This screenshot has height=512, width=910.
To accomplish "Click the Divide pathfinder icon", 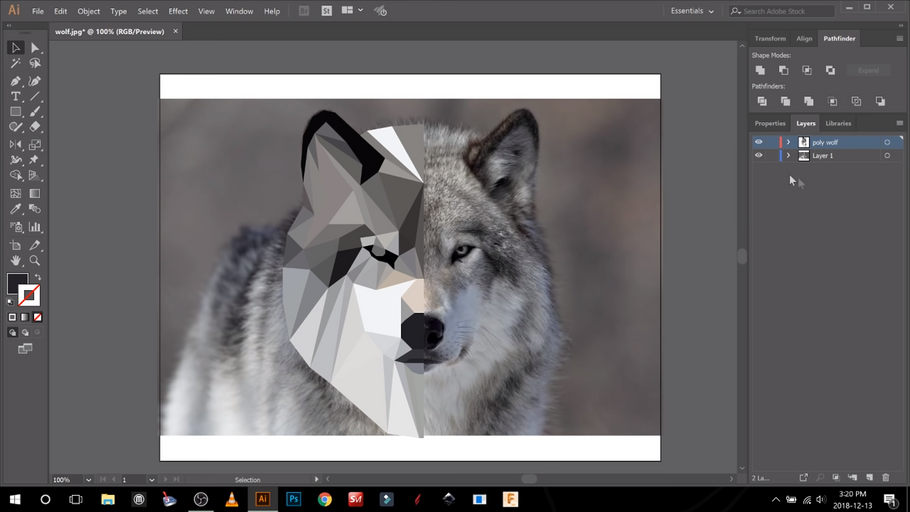I will point(761,102).
